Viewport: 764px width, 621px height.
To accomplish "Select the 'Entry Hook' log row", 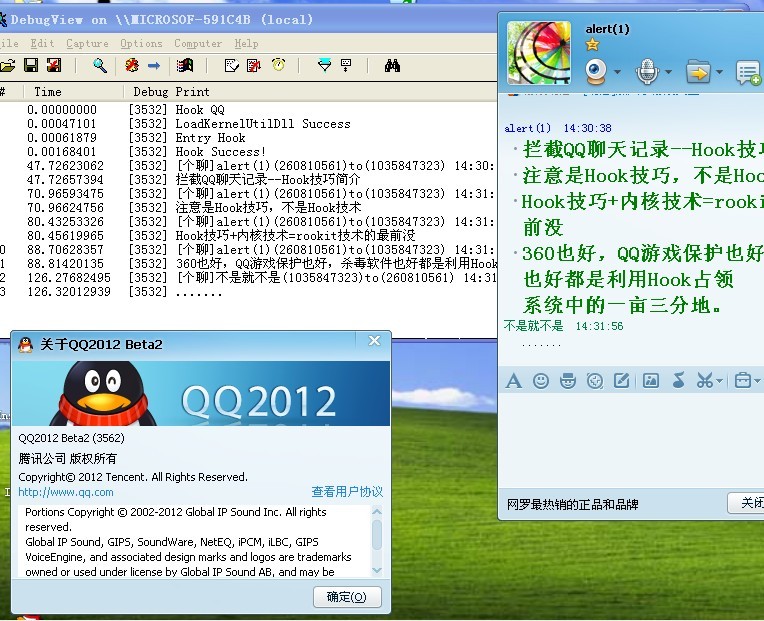I will click(248, 138).
